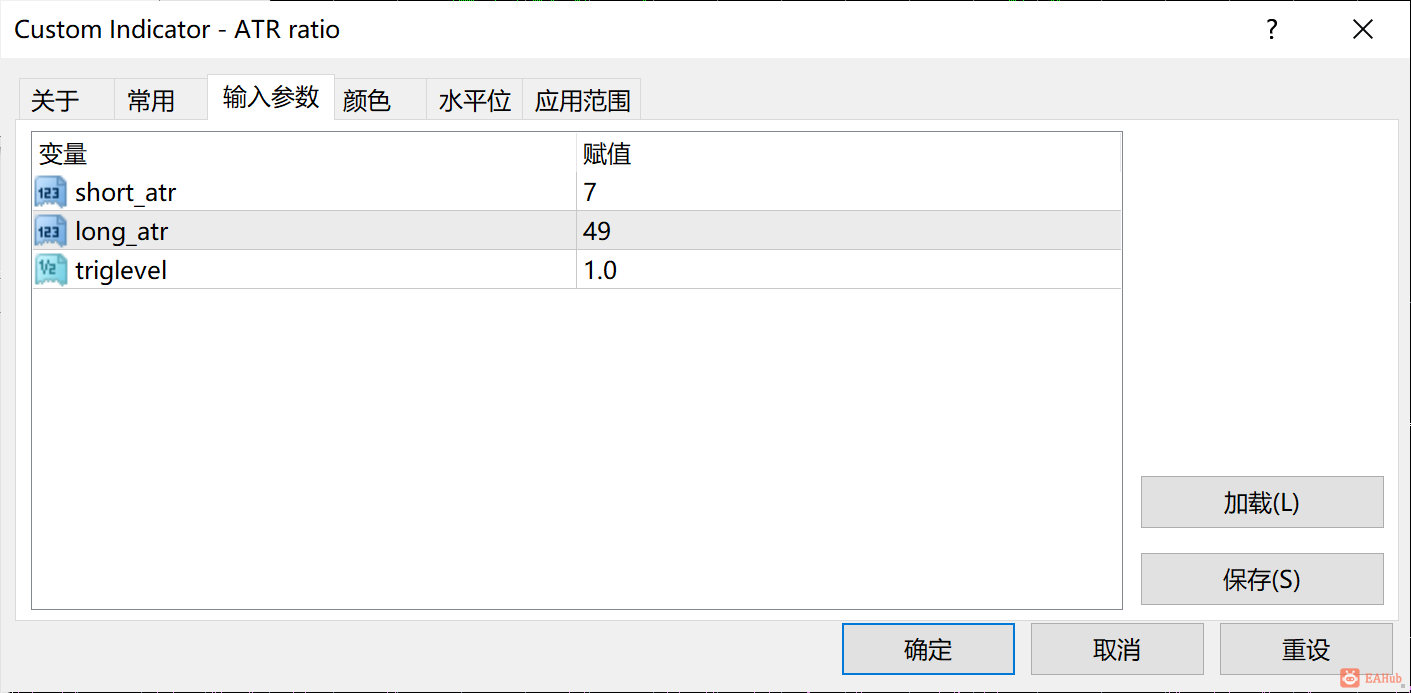Click the long_atr integer variable icon
This screenshot has height=693, width=1411.
point(50,231)
